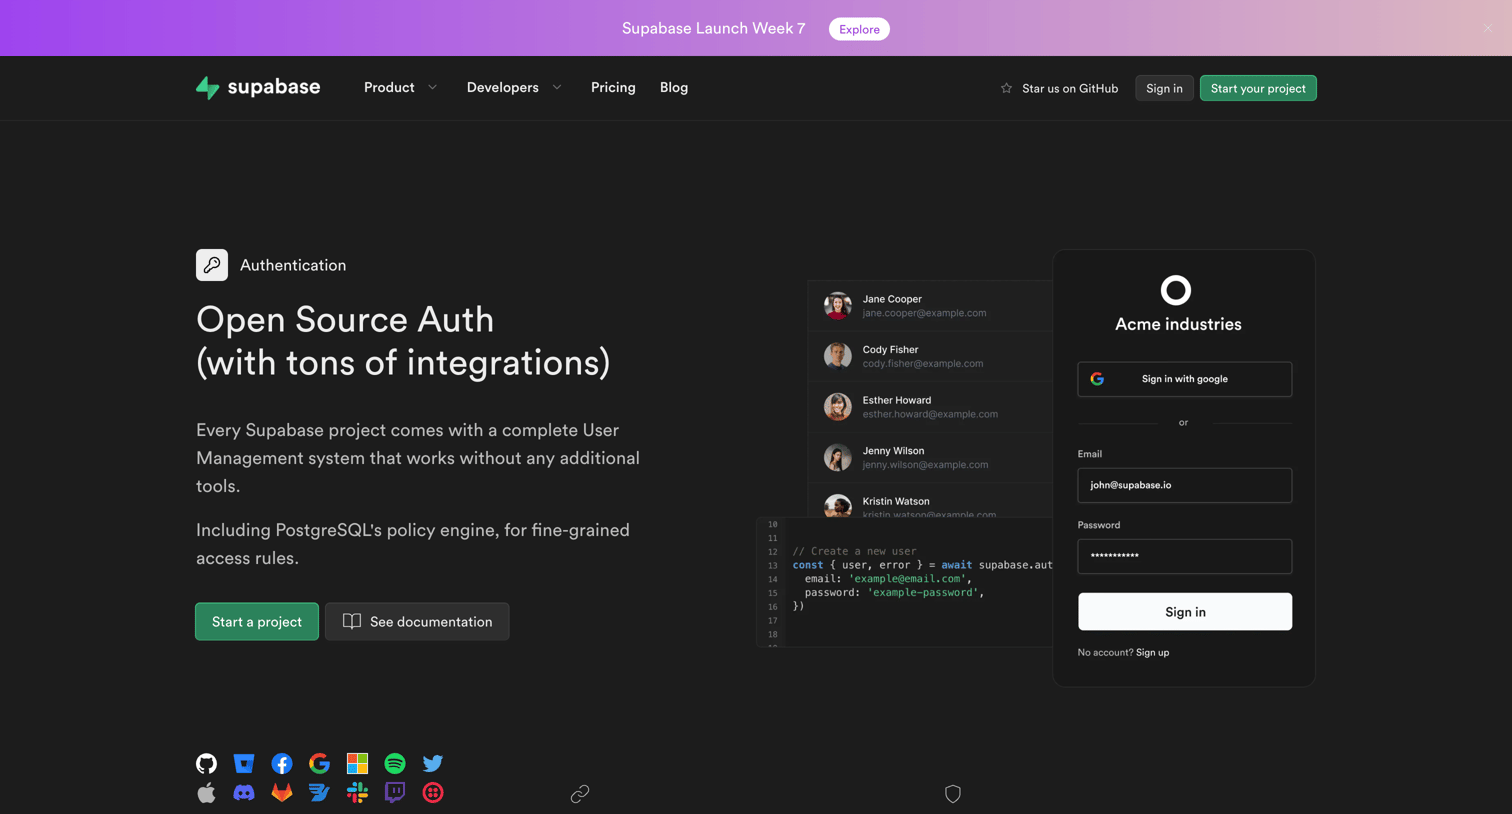The height and width of the screenshot is (814, 1512).
Task: Click the Twitch provider icon
Action: 395,793
